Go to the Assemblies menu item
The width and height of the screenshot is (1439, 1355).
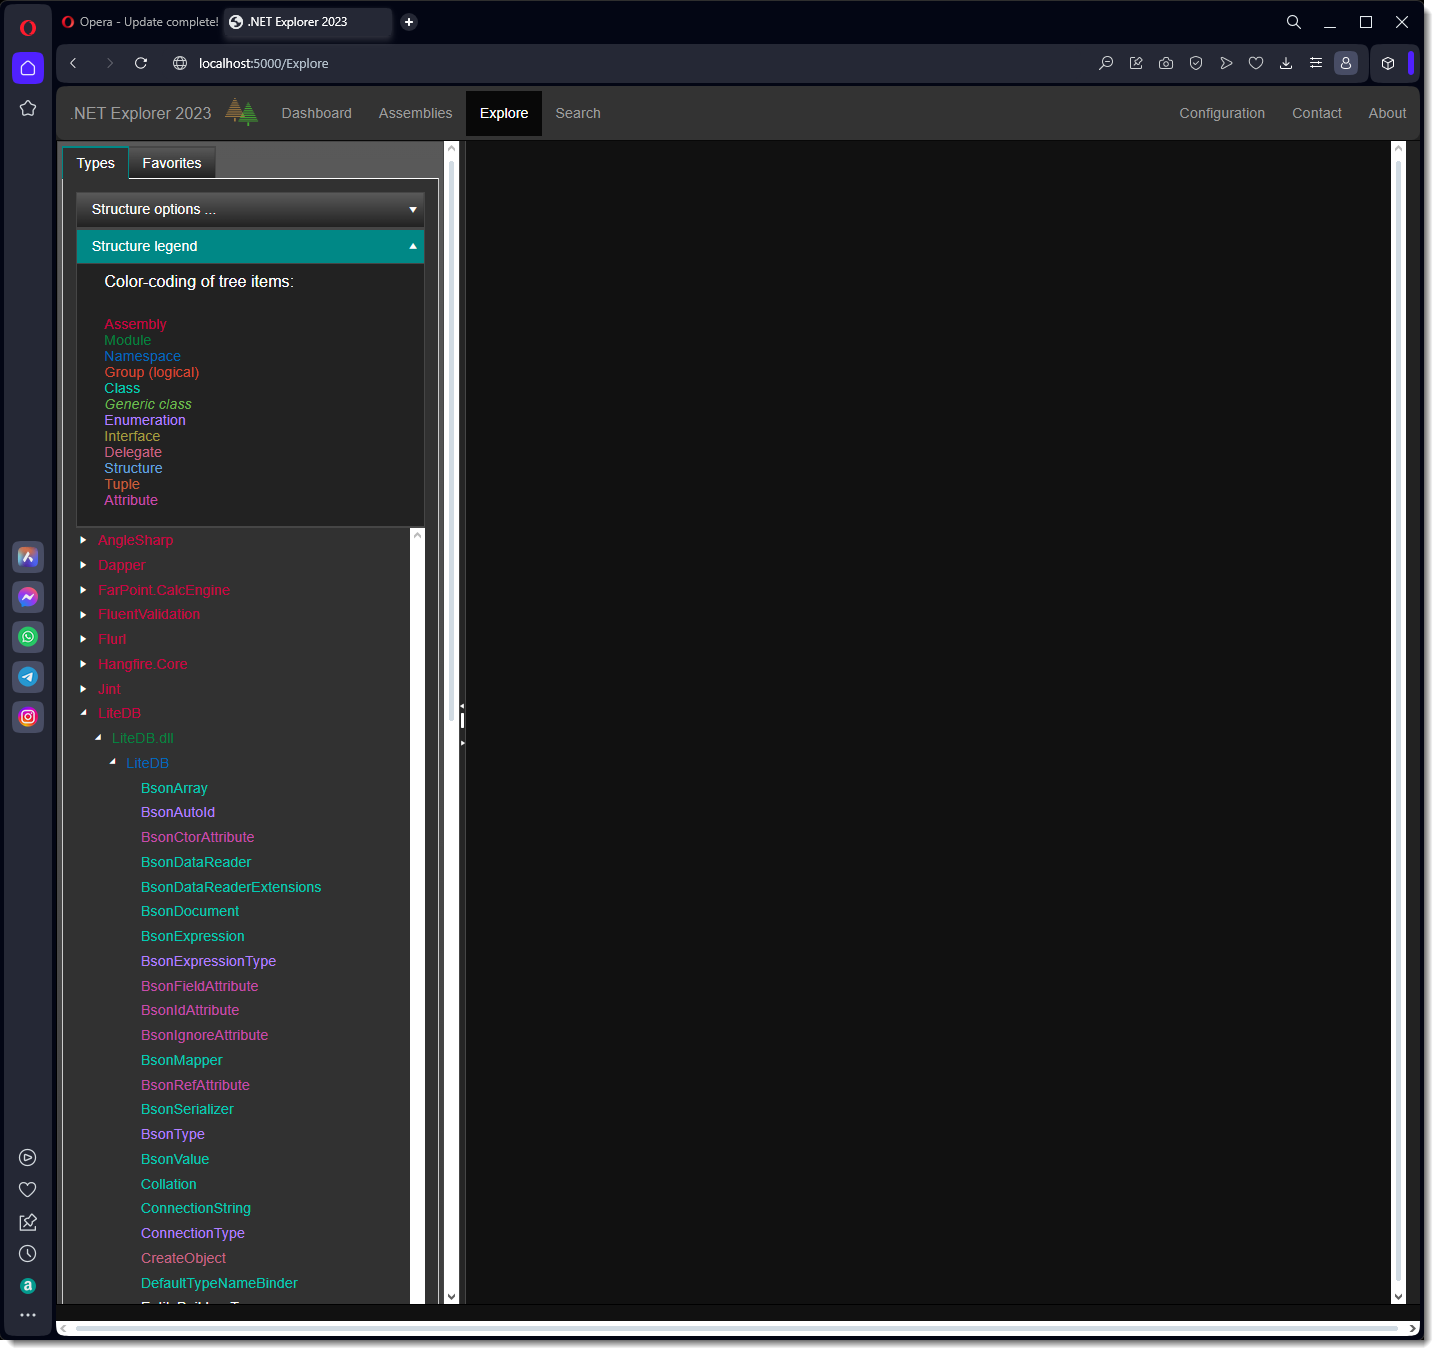[415, 113]
